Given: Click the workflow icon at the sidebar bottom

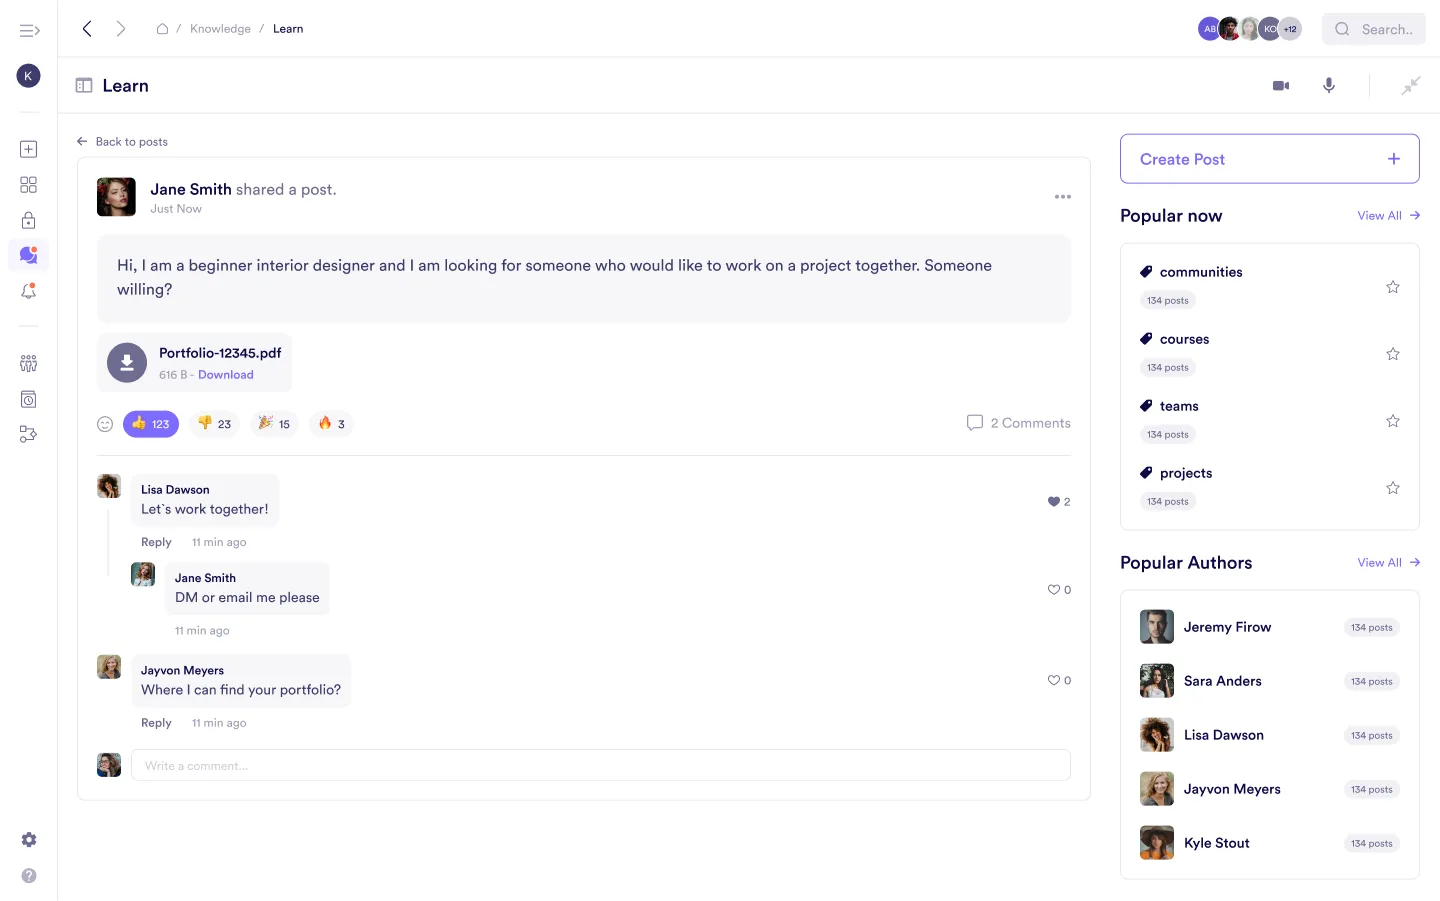Looking at the screenshot, I should pyautogui.click(x=28, y=434).
